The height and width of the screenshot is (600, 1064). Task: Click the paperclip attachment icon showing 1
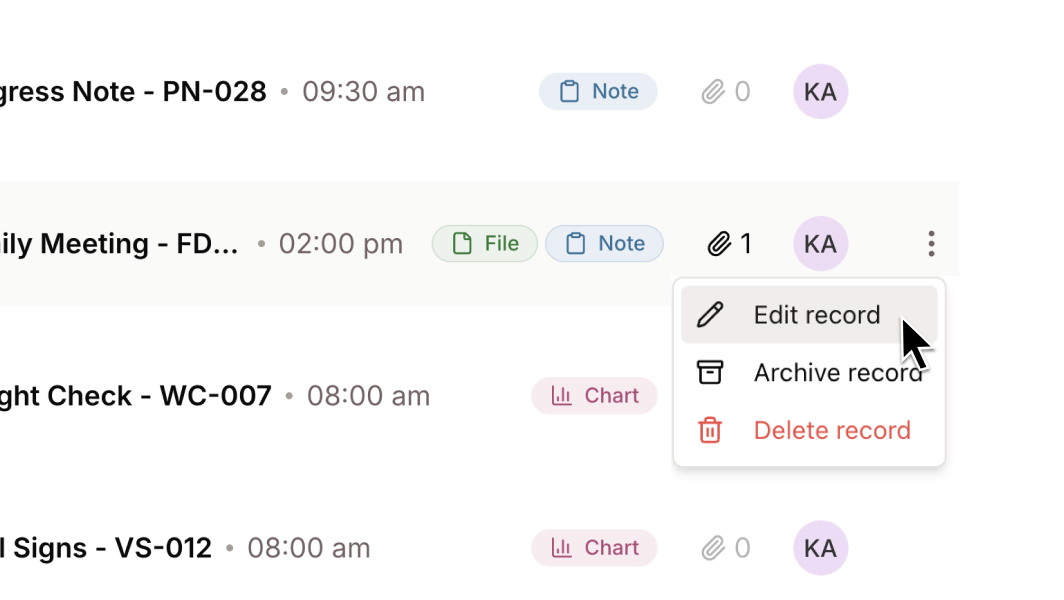[x=719, y=244]
